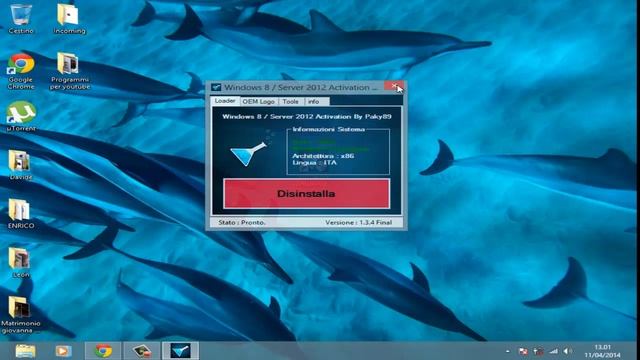This screenshot has height=360, width=640.
Task: Select the Matrimonio giovanna folder
Action: click(x=20, y=315)
